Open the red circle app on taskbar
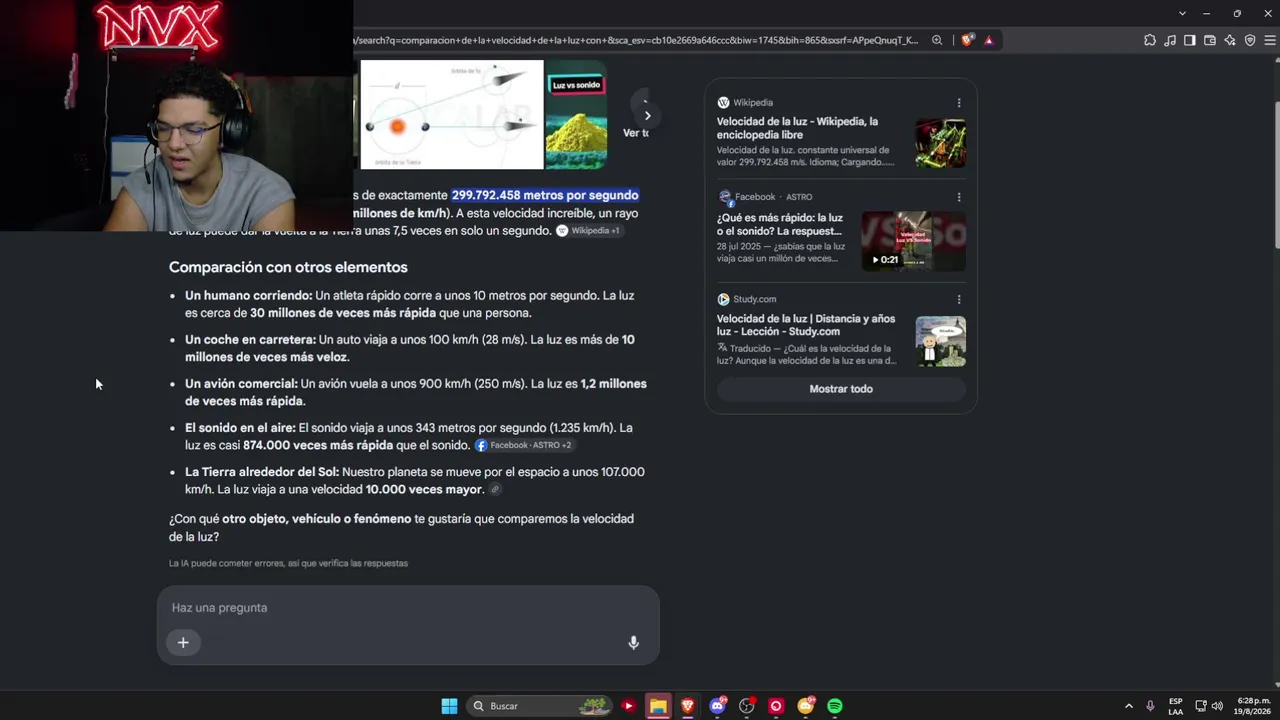This screenshot has width=1280, height=720. pos(775,706)
